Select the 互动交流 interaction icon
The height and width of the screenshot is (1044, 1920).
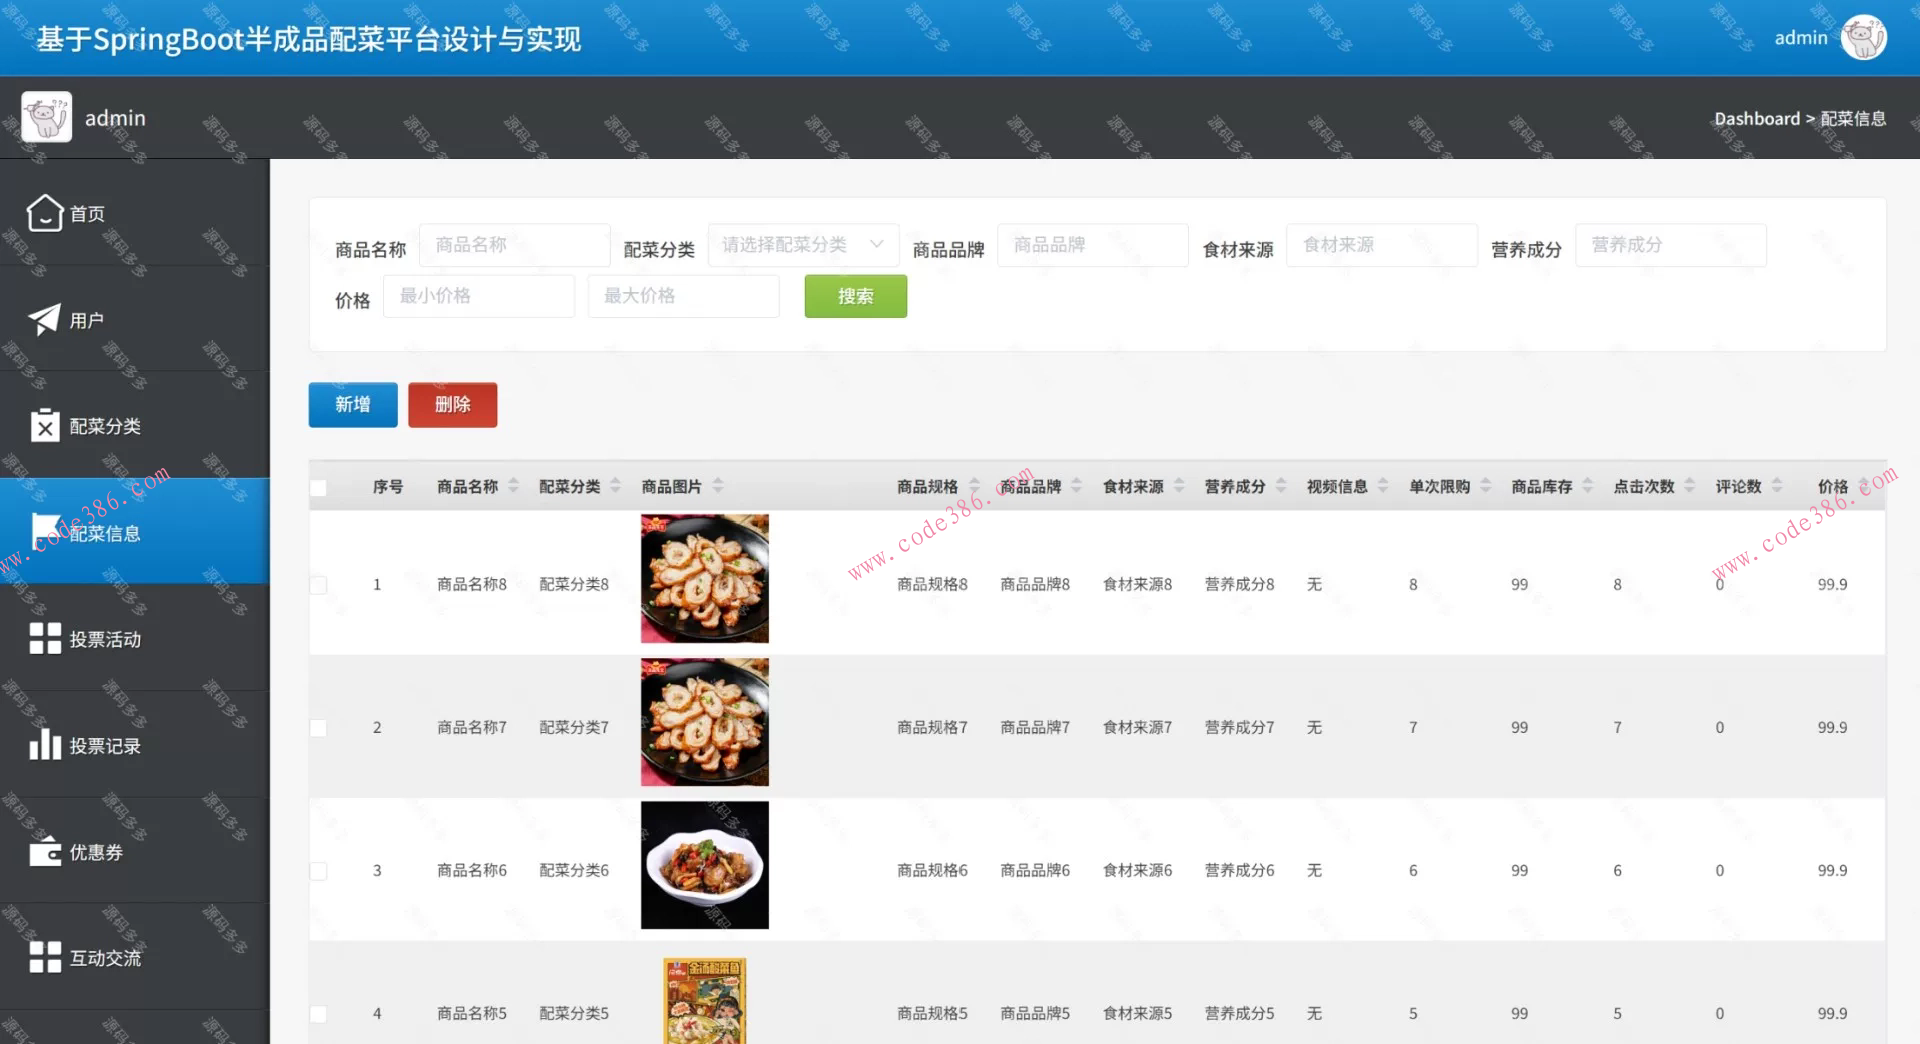(44, 957)
